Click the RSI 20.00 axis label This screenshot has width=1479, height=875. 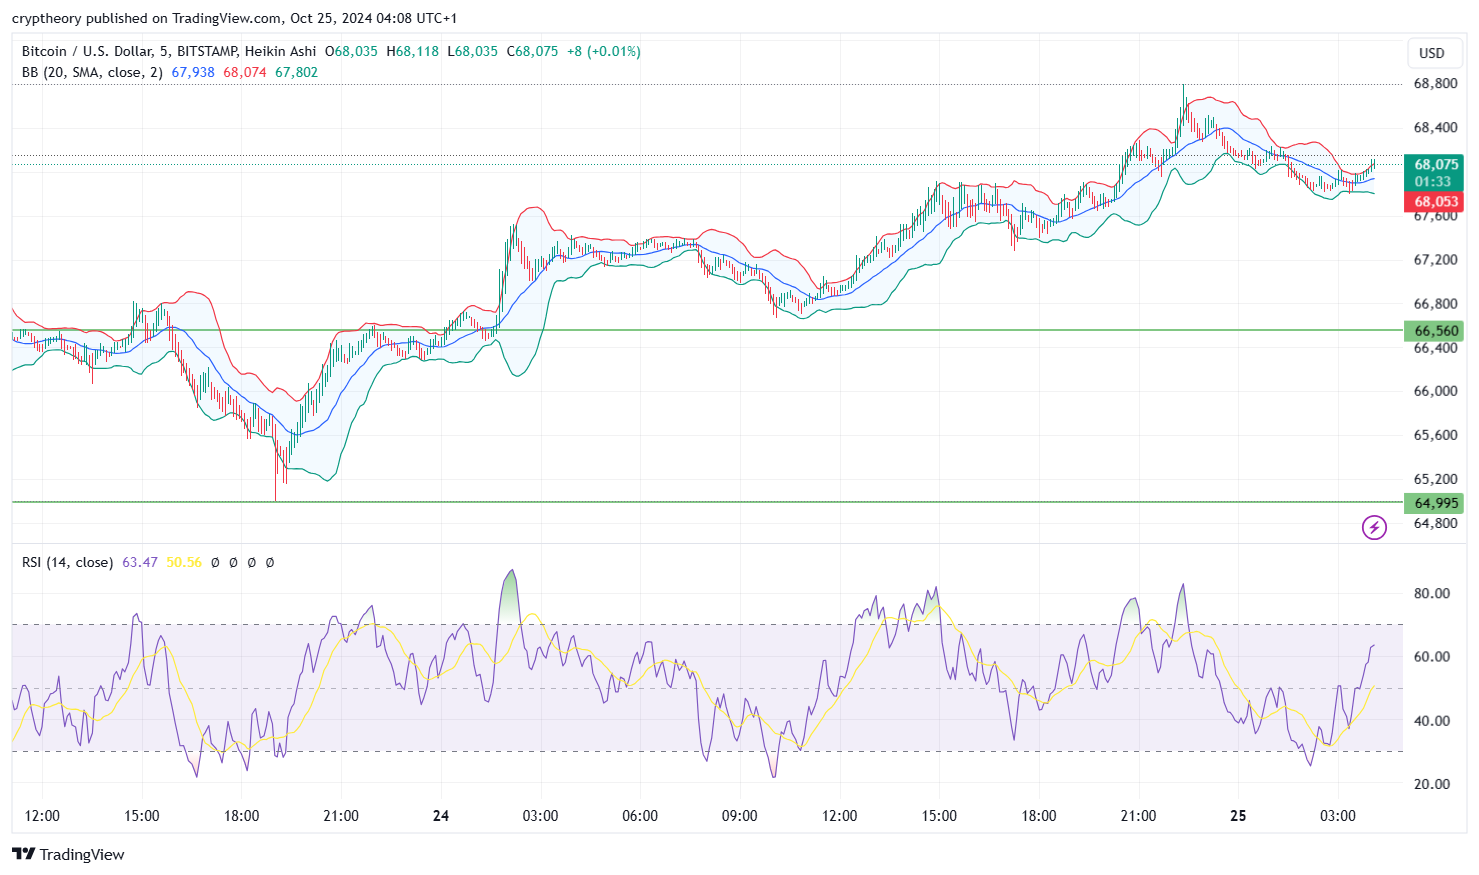(1431, 784)
